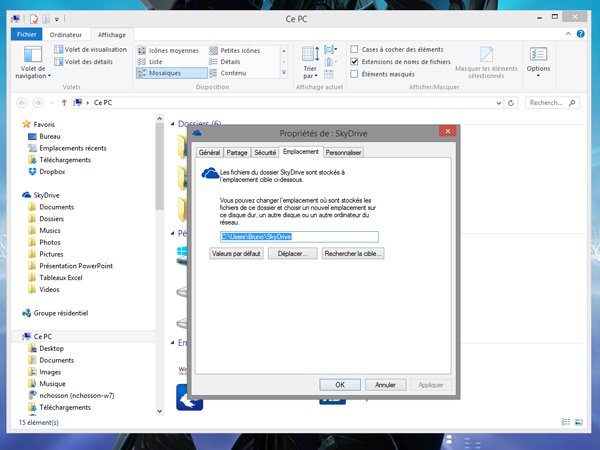Open Favoris in navigation pane
Screen dimensions: 600x450
(39, 124)
